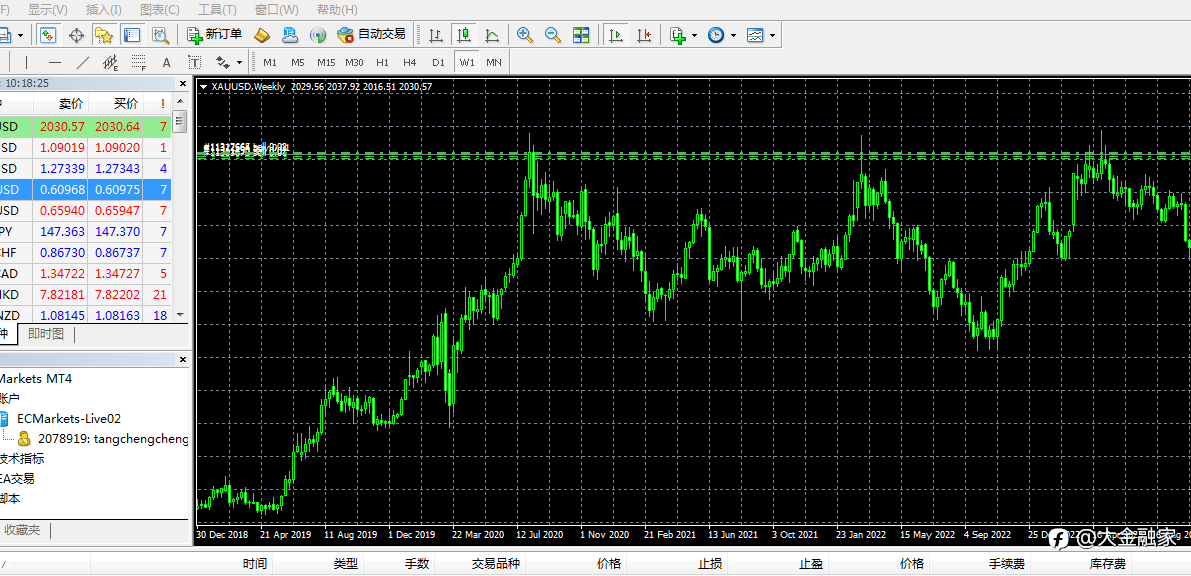This screenshot has height=576, width=1191.
Task: Open the 图表(C) menu
Action: [x=160, y=9]
